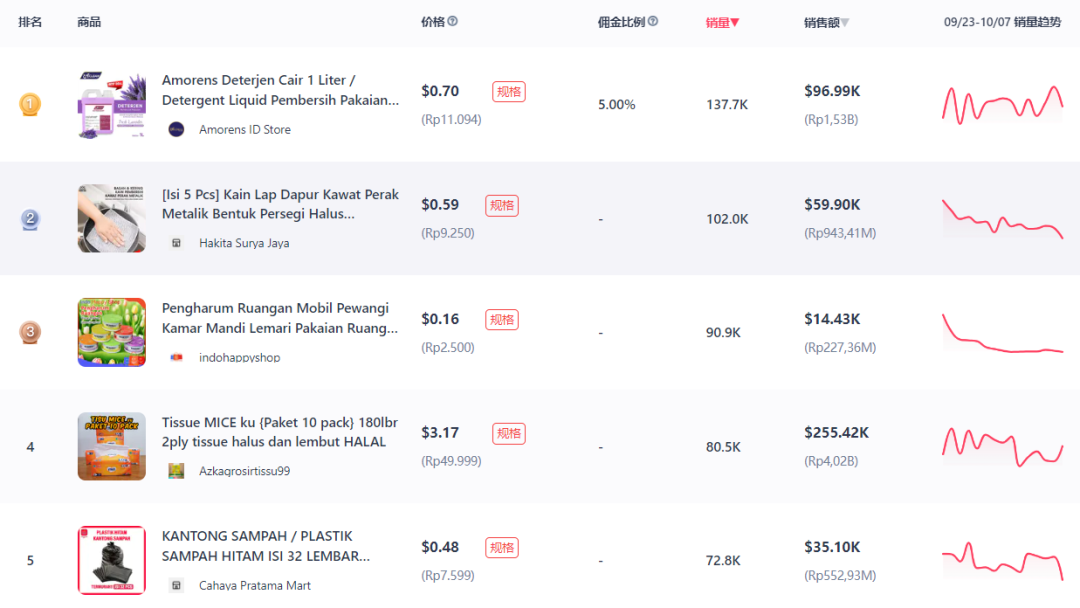
Task: Open Cahaya Pratama Mart store link
Action: [x=255, y=585]
